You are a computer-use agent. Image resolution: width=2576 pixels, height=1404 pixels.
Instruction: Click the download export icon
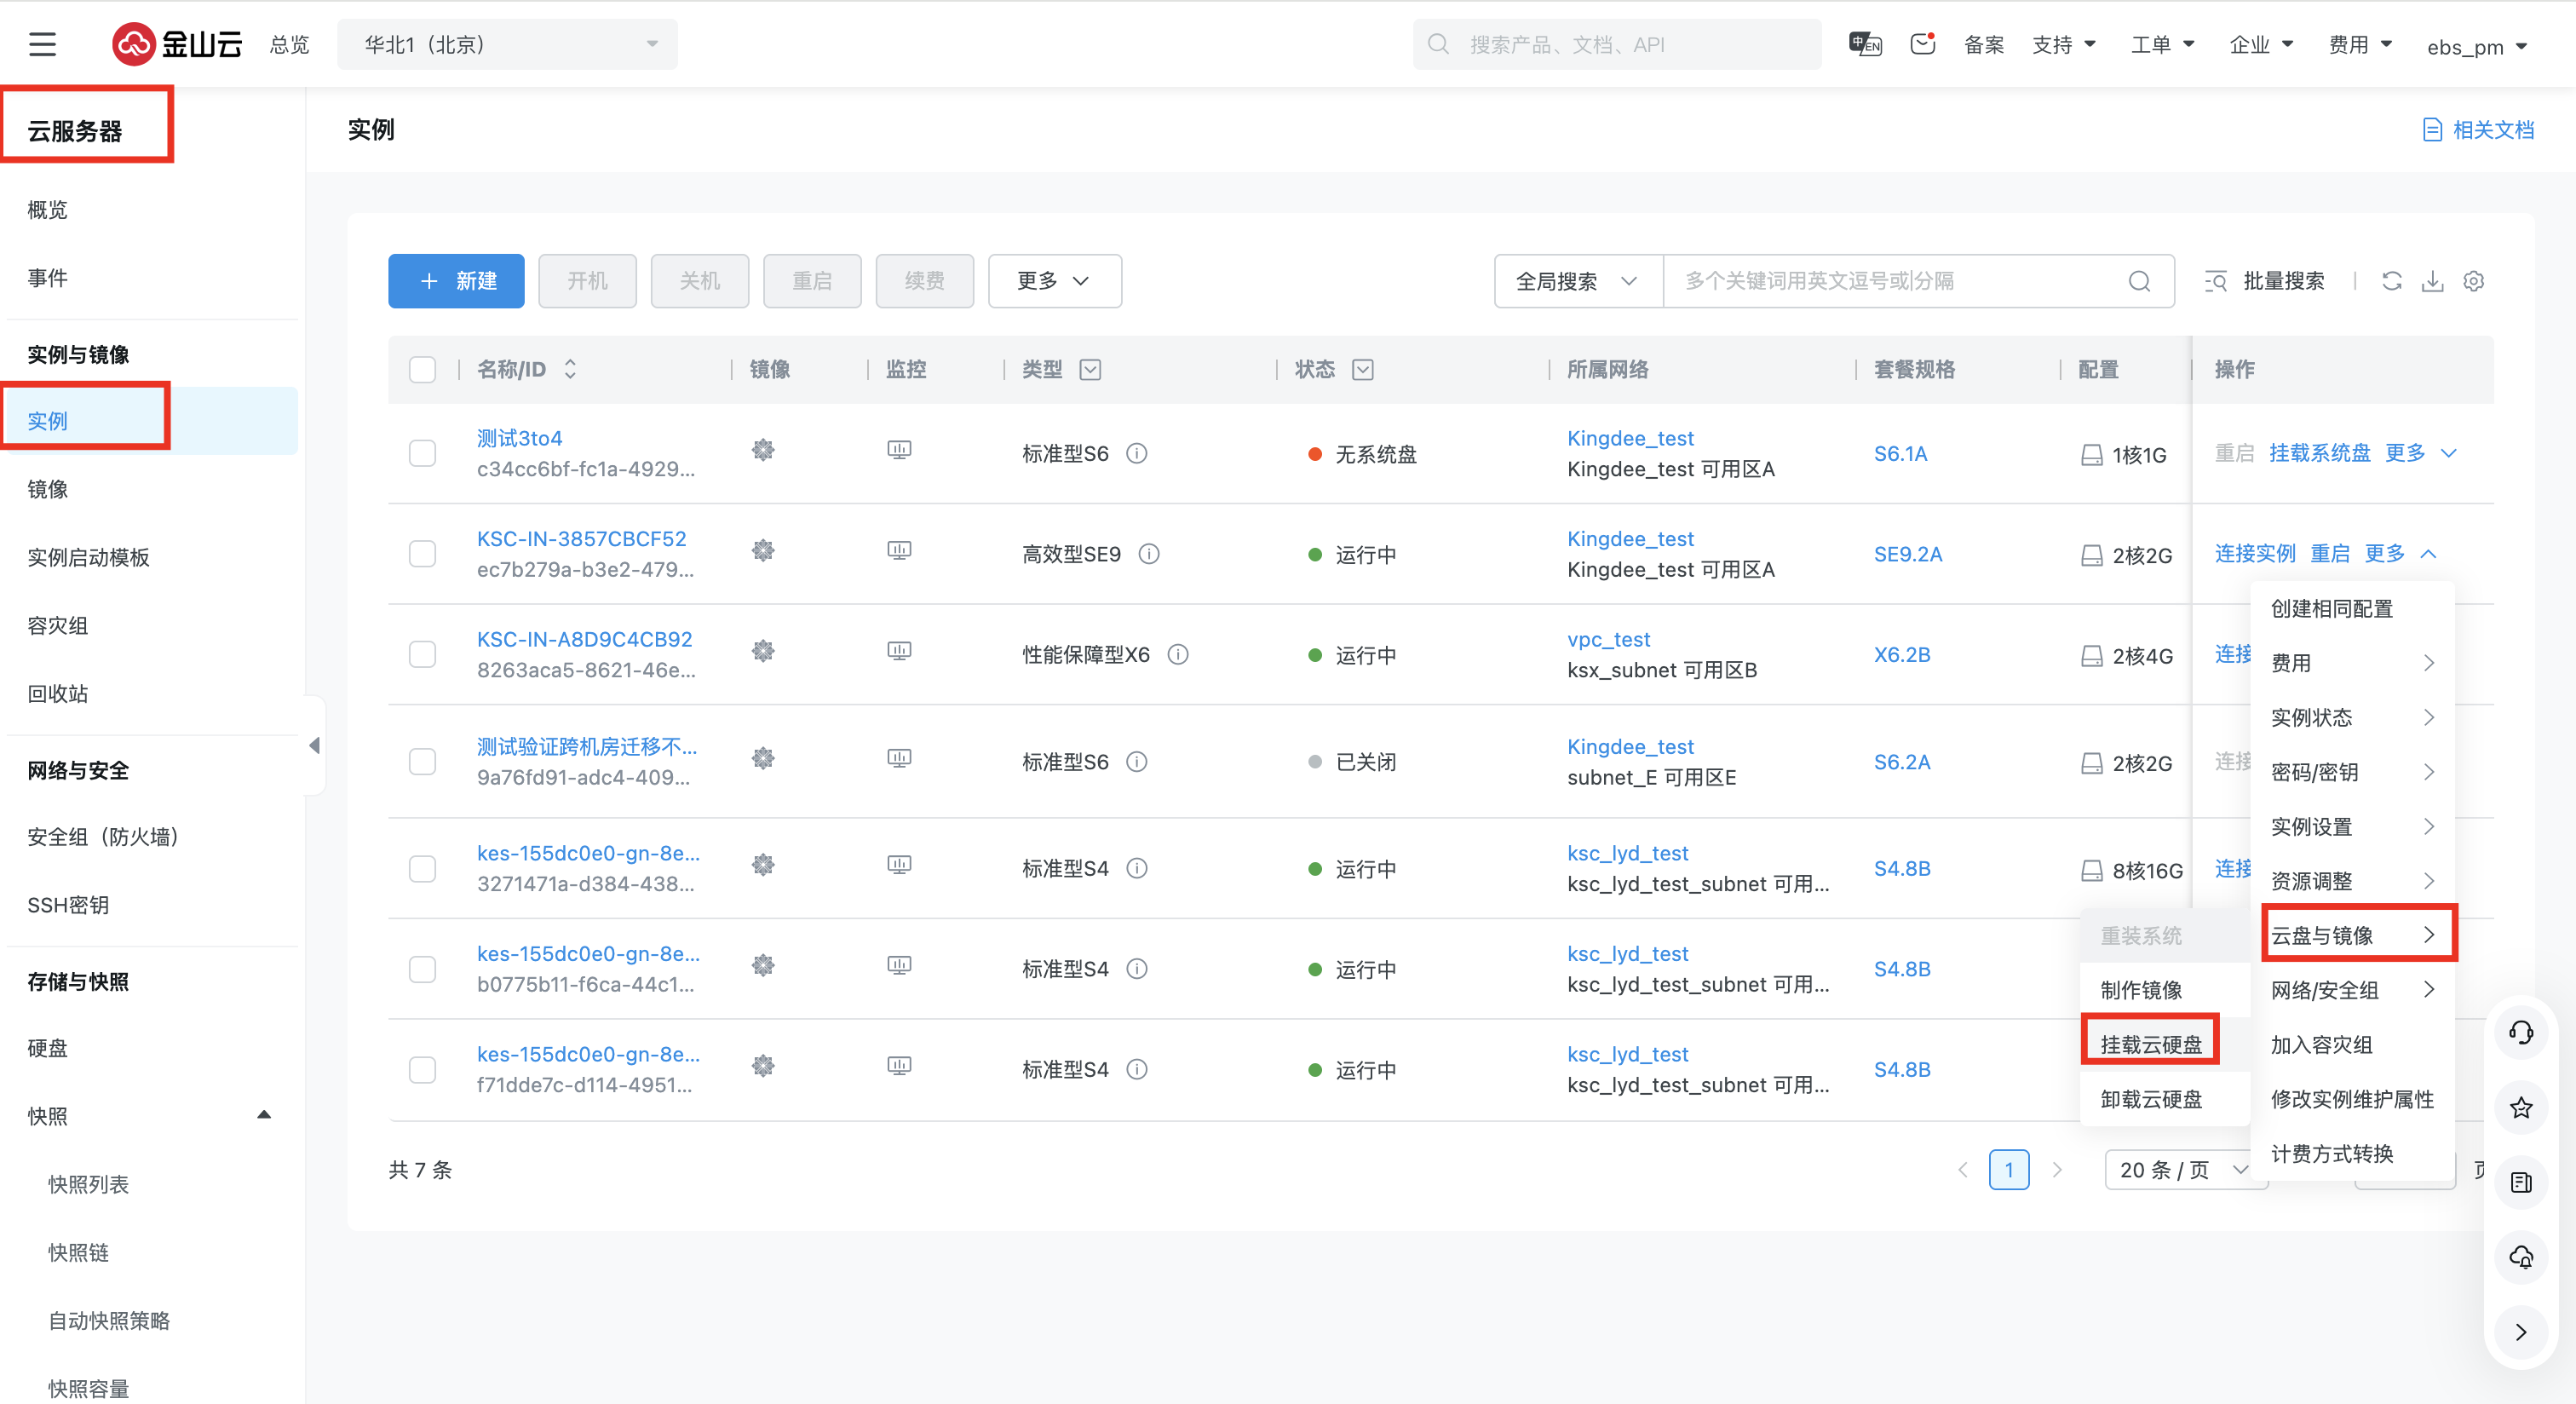(x=2432, y=281)
